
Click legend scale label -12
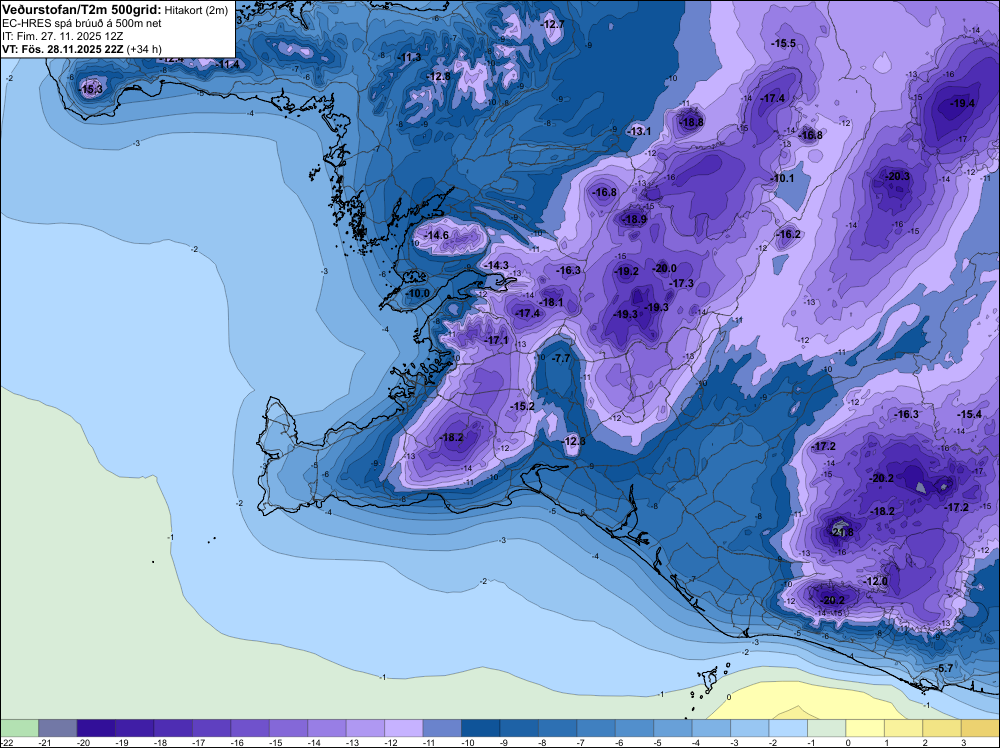click(x=390, y=742)
